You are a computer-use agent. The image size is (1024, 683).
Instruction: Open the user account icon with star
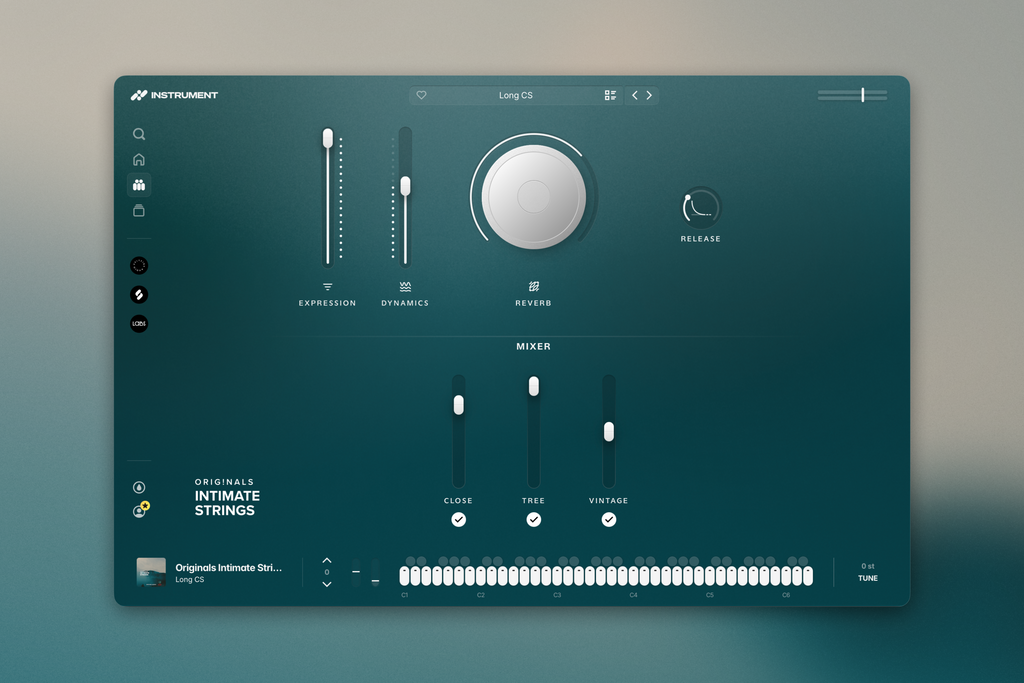tap(140, 510)
